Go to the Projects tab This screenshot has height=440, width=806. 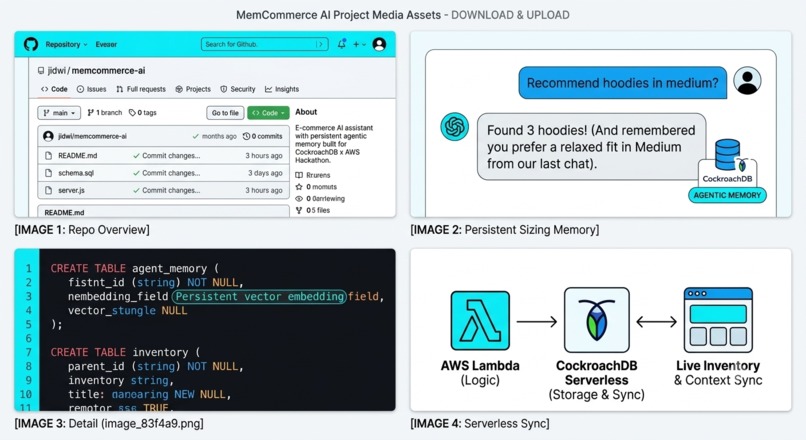click(x=193, y=89)
